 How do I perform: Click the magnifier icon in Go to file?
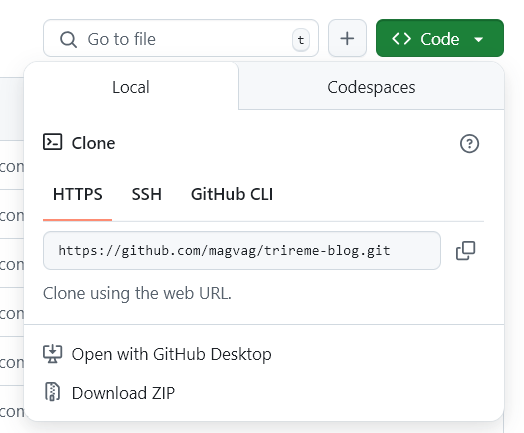click(x=69, y=39)
